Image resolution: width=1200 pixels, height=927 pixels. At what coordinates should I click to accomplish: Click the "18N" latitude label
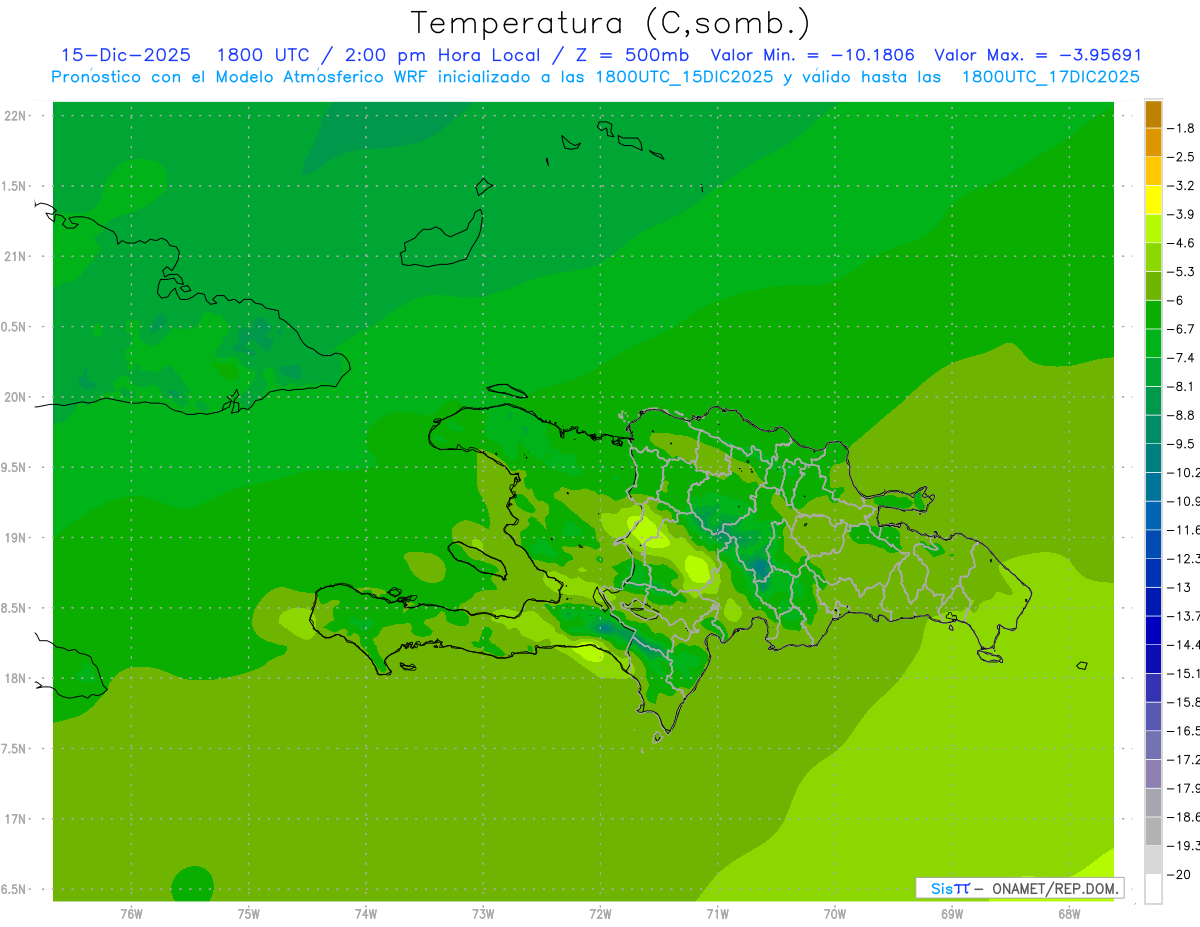coord(17,678)
